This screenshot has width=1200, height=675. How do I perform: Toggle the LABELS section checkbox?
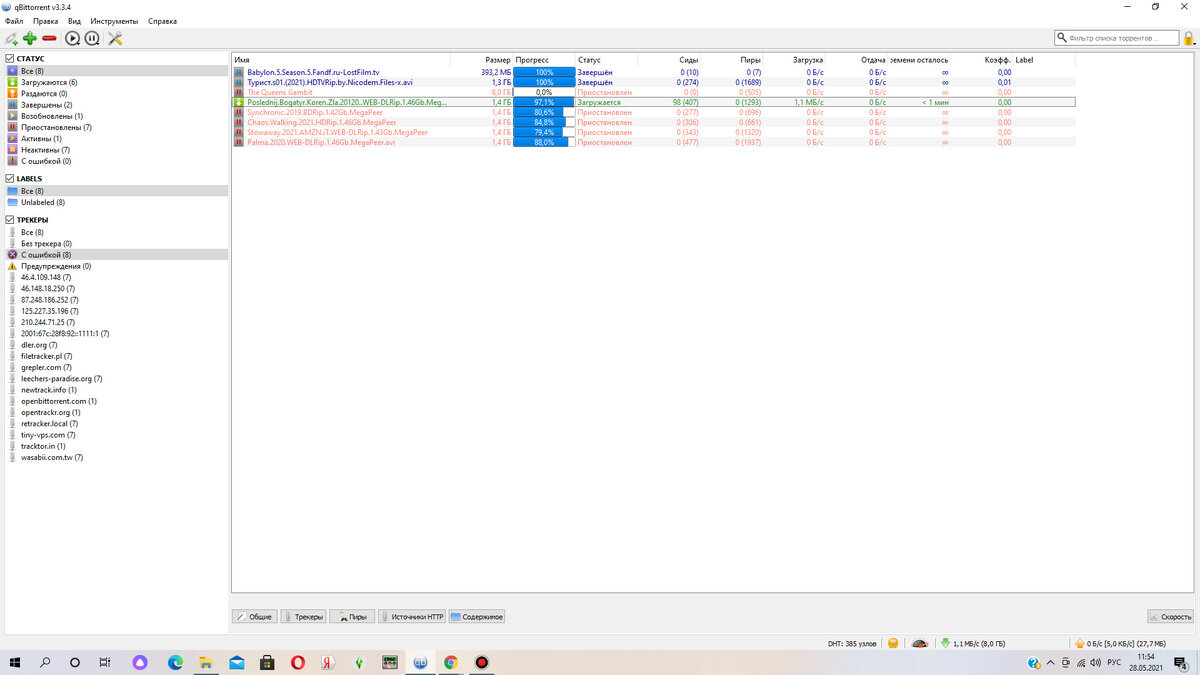(10, 179)
